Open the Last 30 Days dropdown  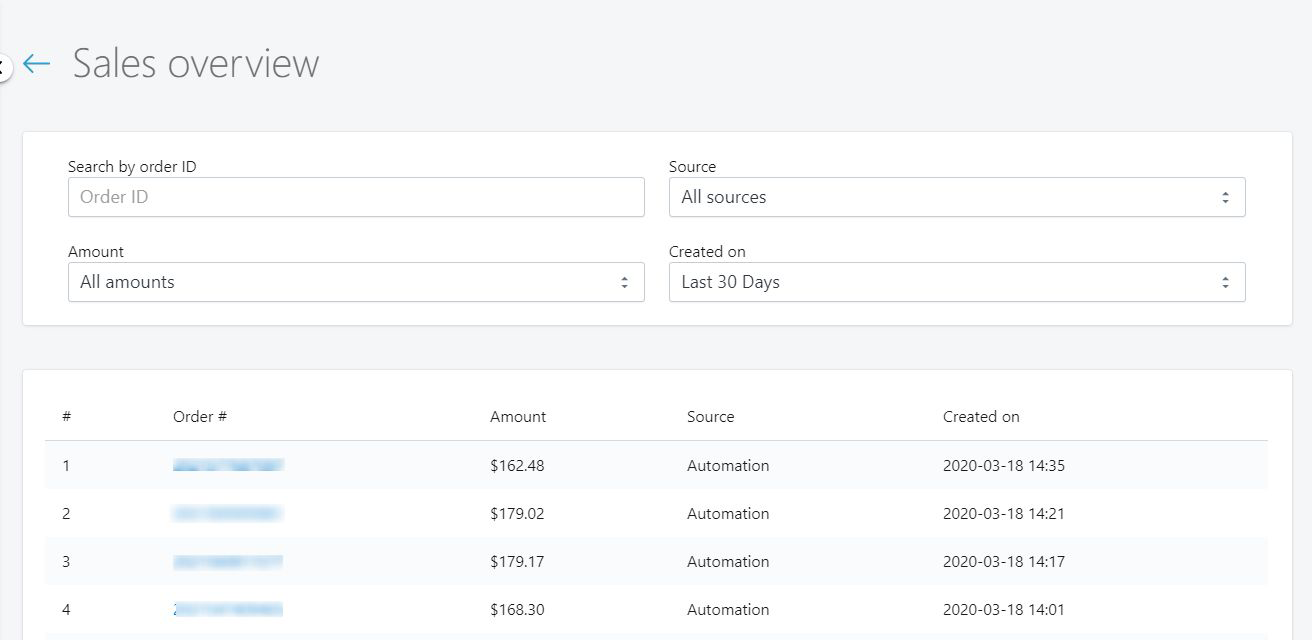point(957,282)
